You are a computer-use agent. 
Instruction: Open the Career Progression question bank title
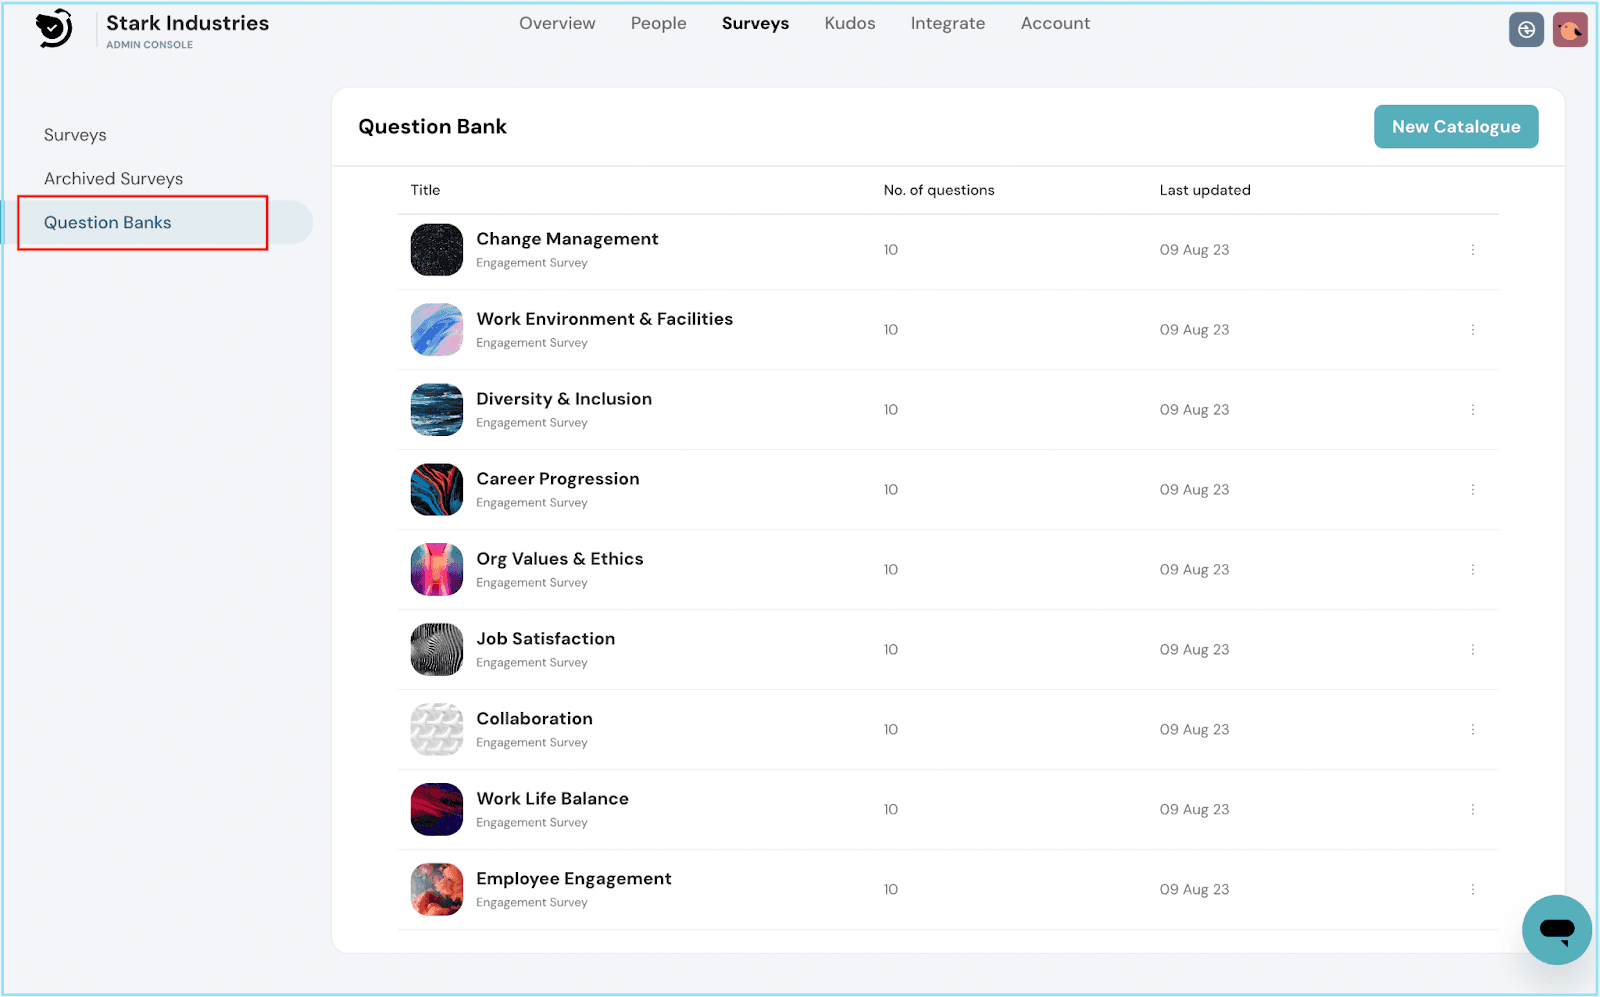[558, 479]
